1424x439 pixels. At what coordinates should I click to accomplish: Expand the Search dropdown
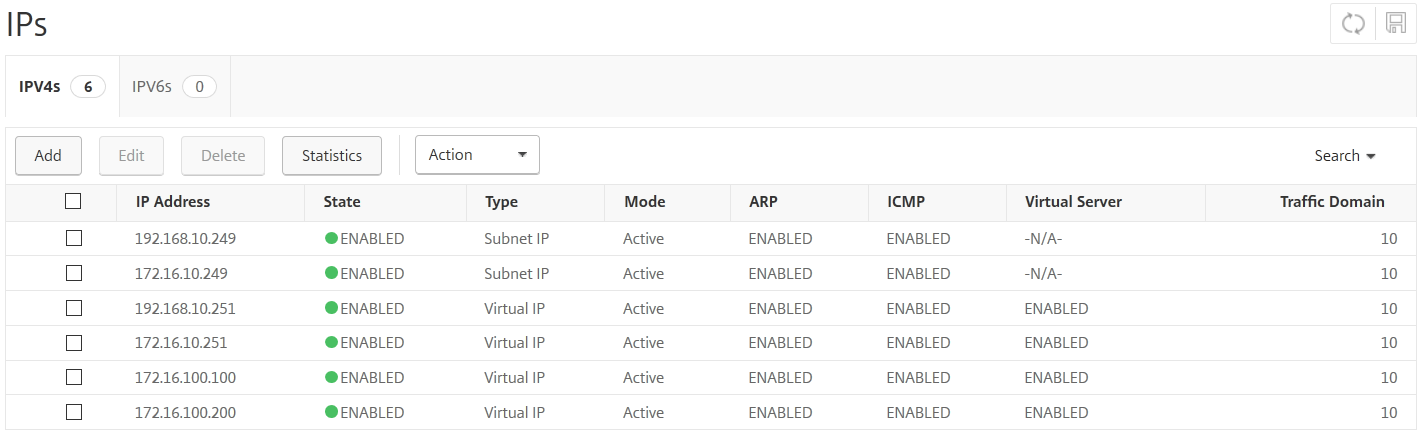[1345, 156]
